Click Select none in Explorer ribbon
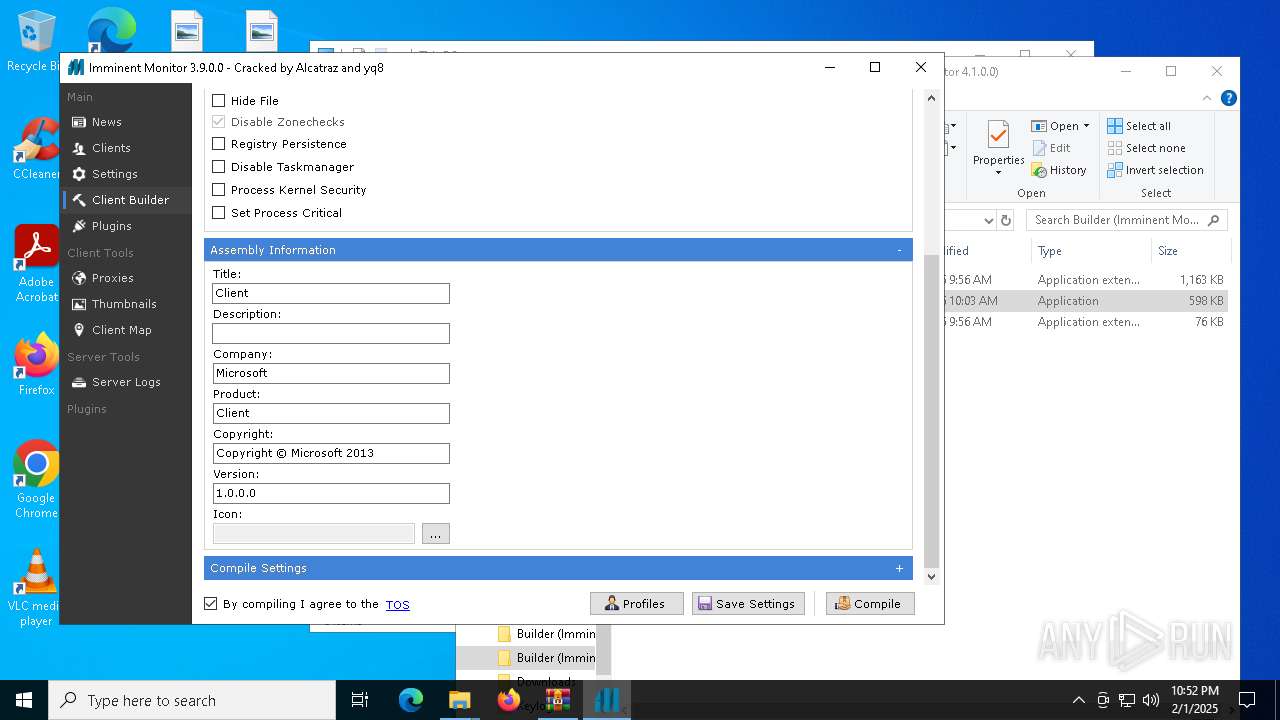The height and width of the screenshot is (720, 1280). (1146, 148)
